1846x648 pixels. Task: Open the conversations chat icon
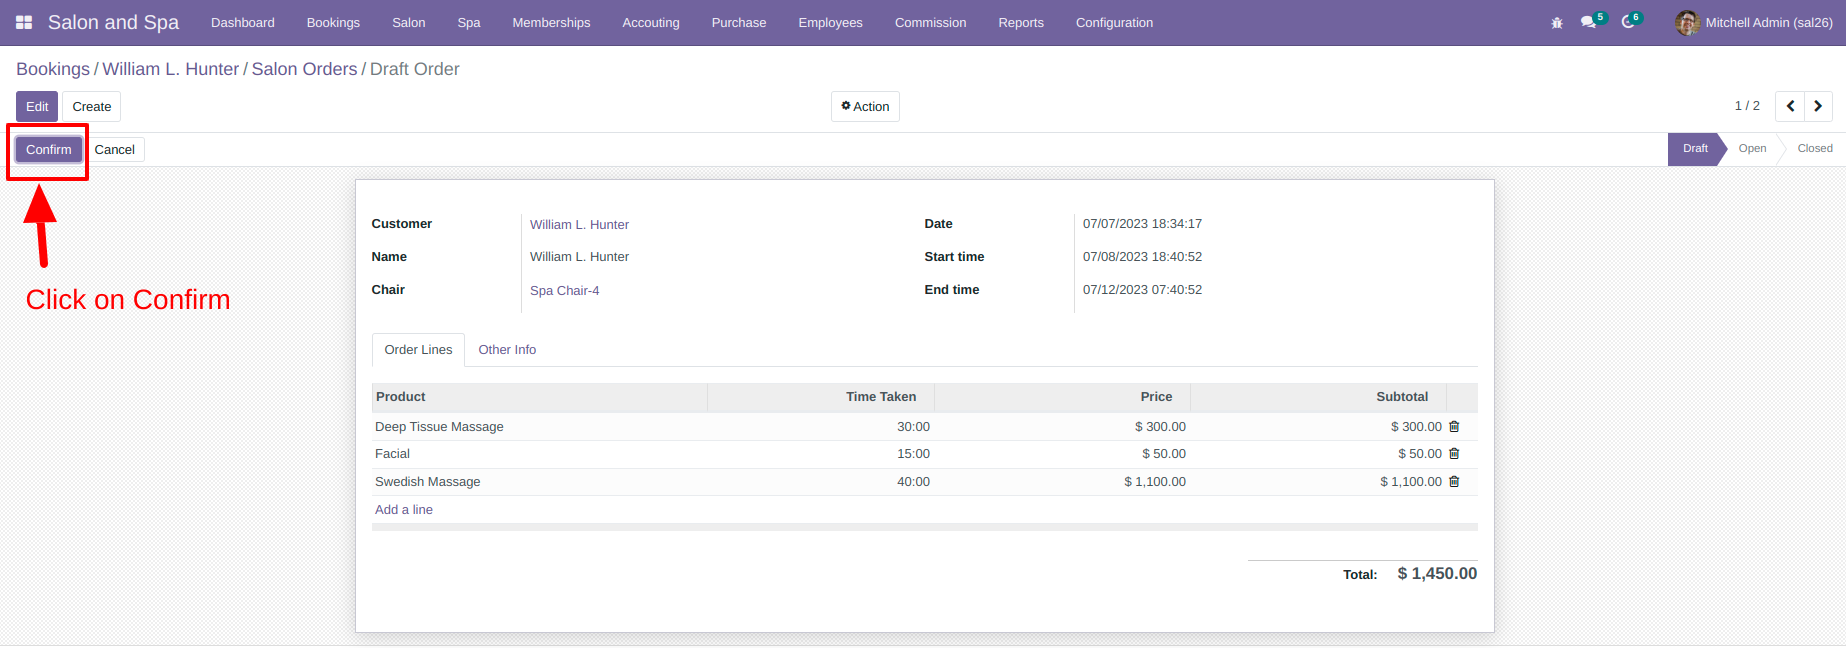1590,21
